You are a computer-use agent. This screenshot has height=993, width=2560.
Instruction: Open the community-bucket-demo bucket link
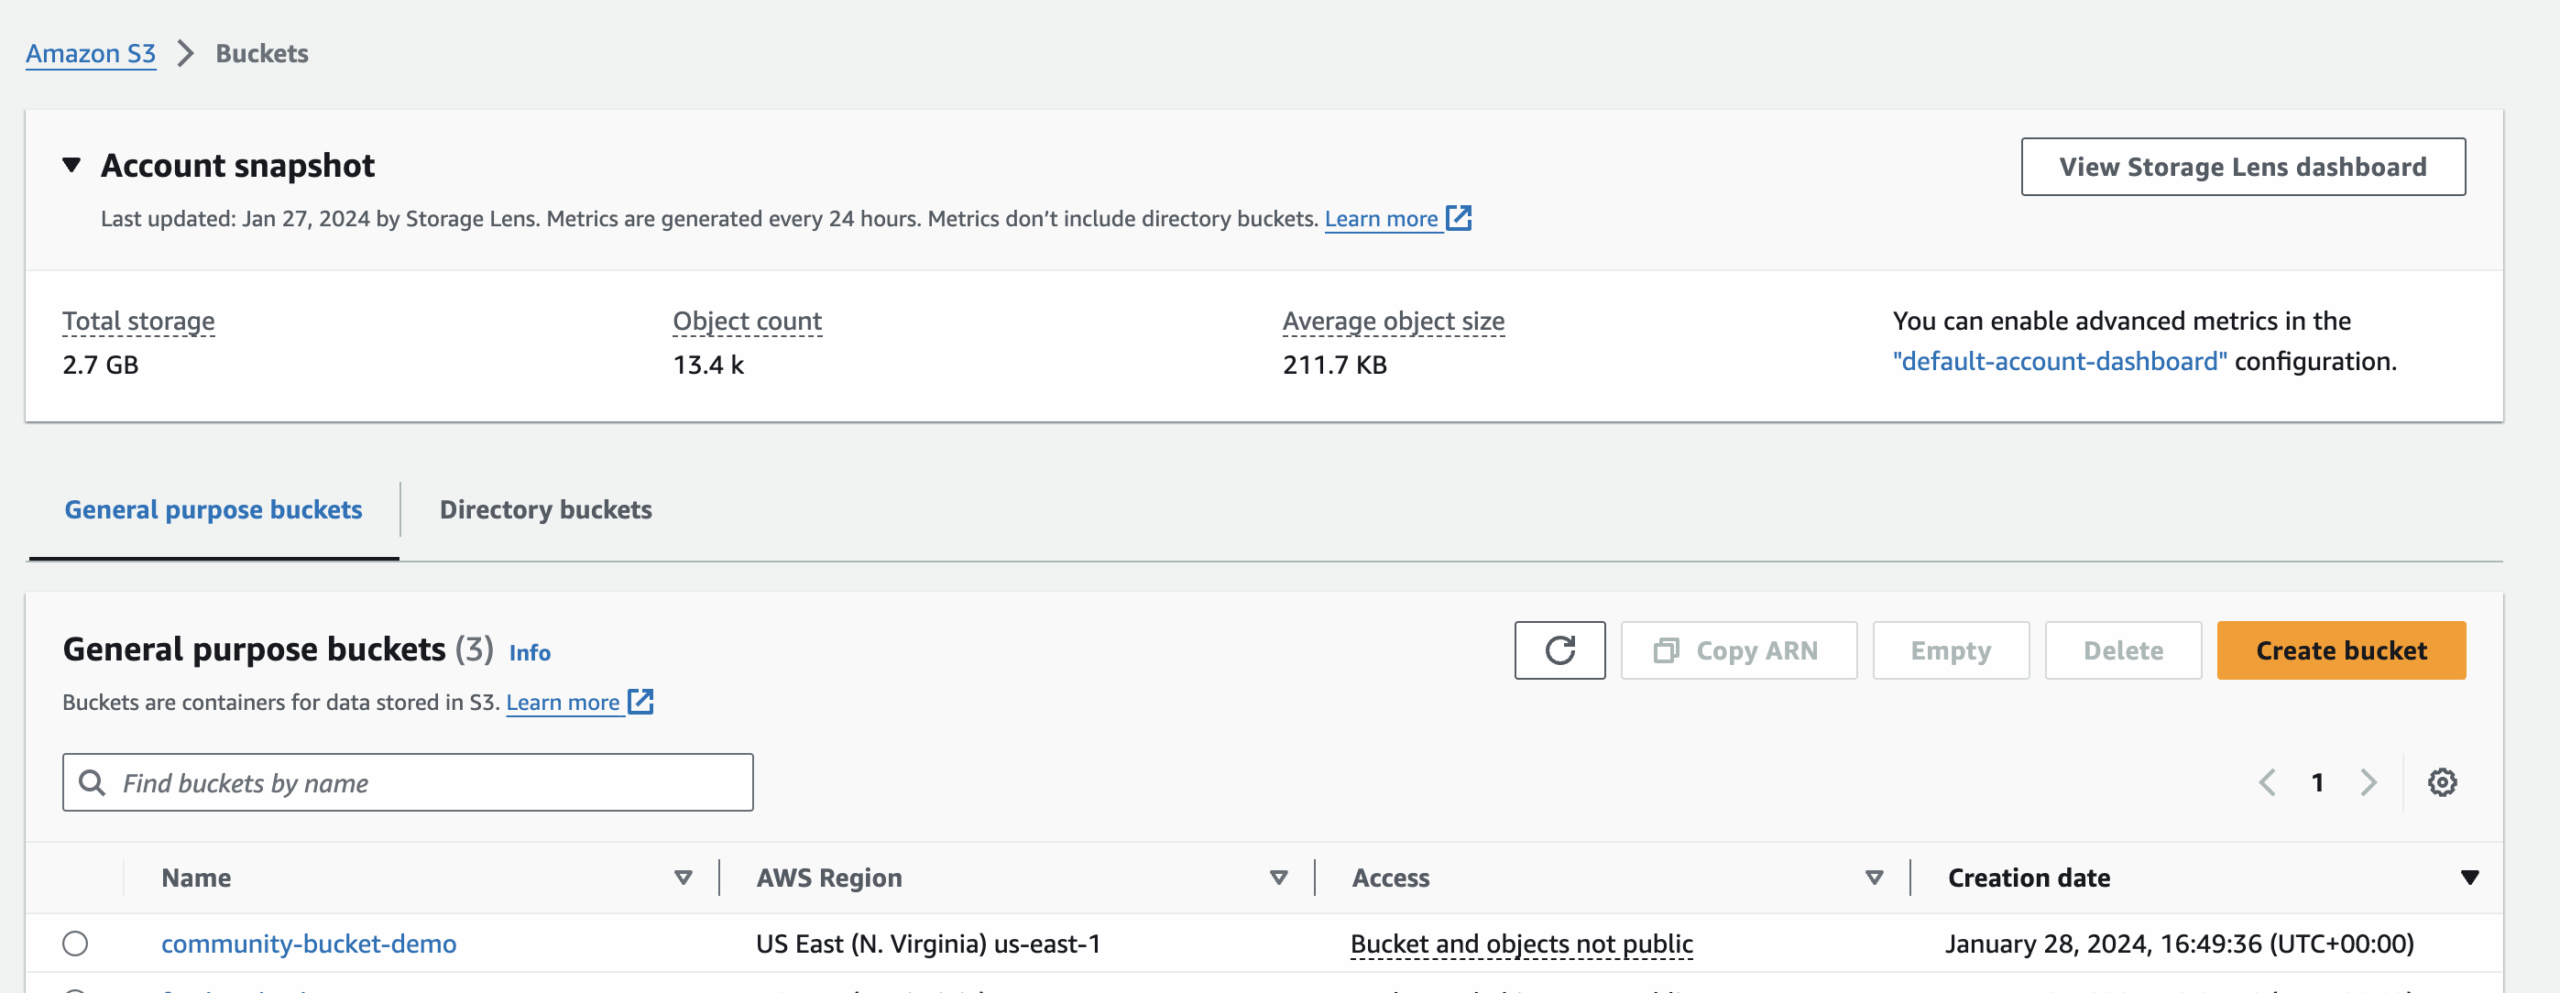click(x=308, y=943)
